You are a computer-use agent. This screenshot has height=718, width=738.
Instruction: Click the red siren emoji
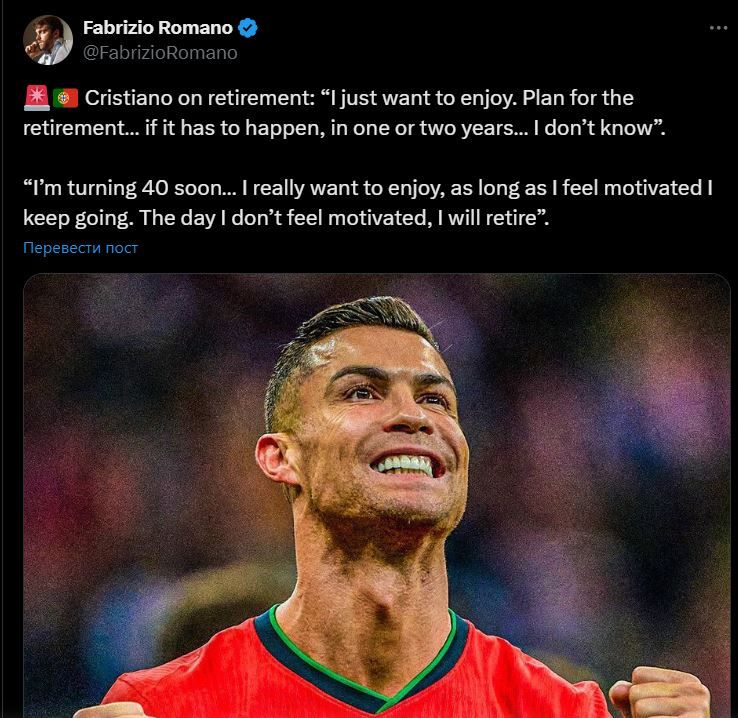click(36, 98)
